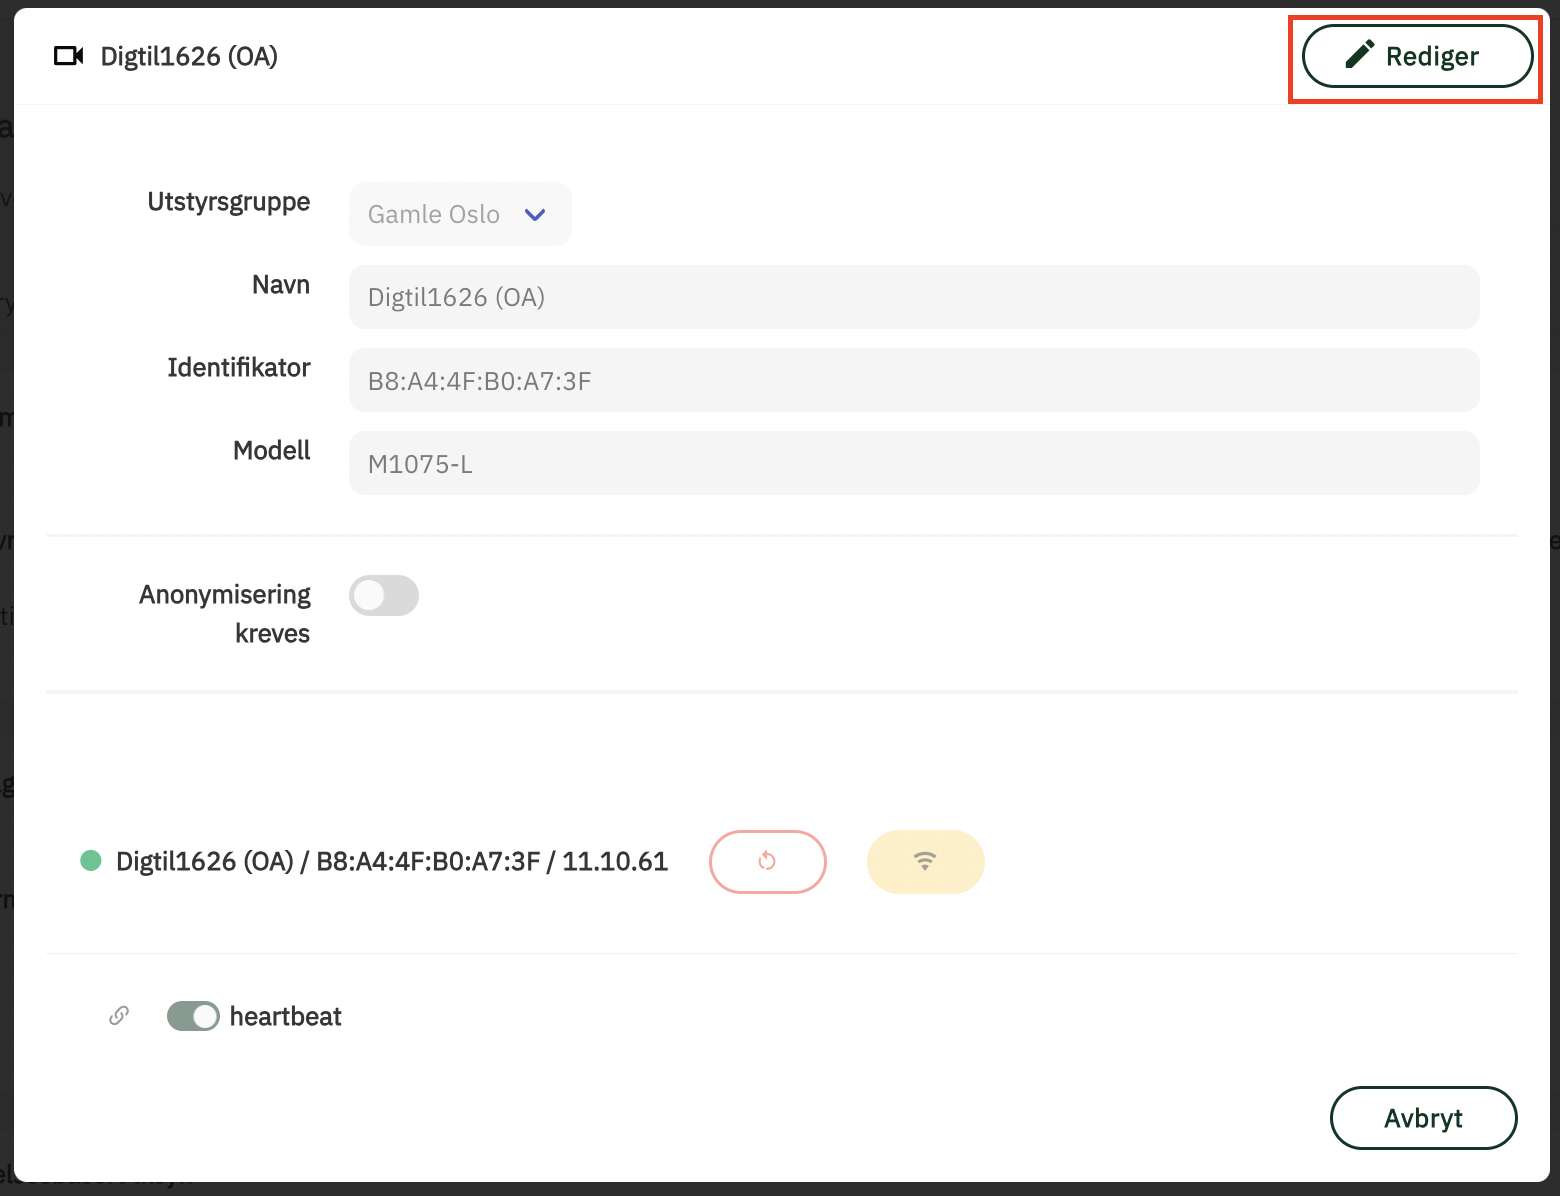Click the Avbryt cancel button
Viewport: 1560px width, 1196px height.
pos(1423,1118)
